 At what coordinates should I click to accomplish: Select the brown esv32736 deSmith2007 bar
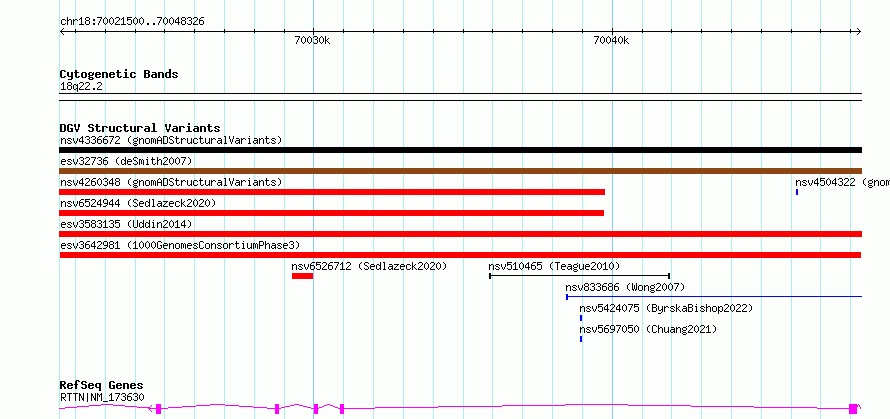pyautogui.click(x=460, y=171)
